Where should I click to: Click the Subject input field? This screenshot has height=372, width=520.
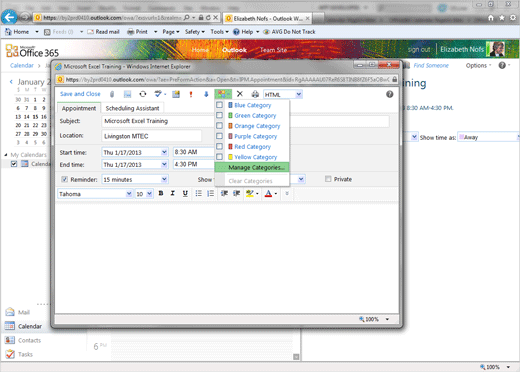245,121
